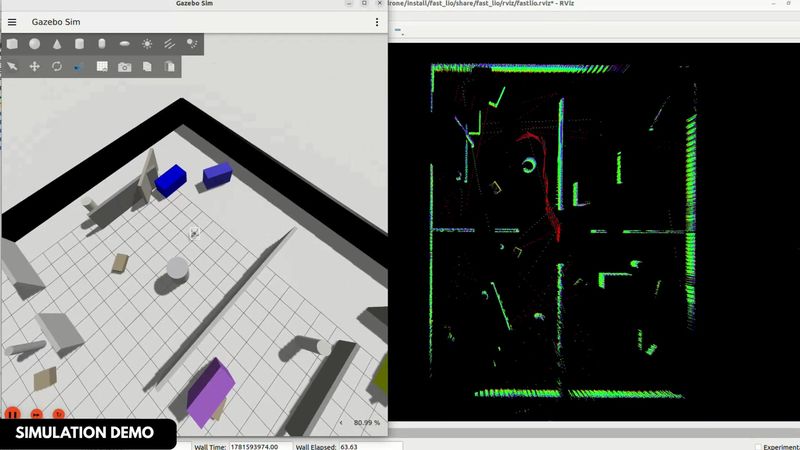Reset the simulation with orange button
The width and height of the screenshot is (800, 450).
(x=59, y=414)
